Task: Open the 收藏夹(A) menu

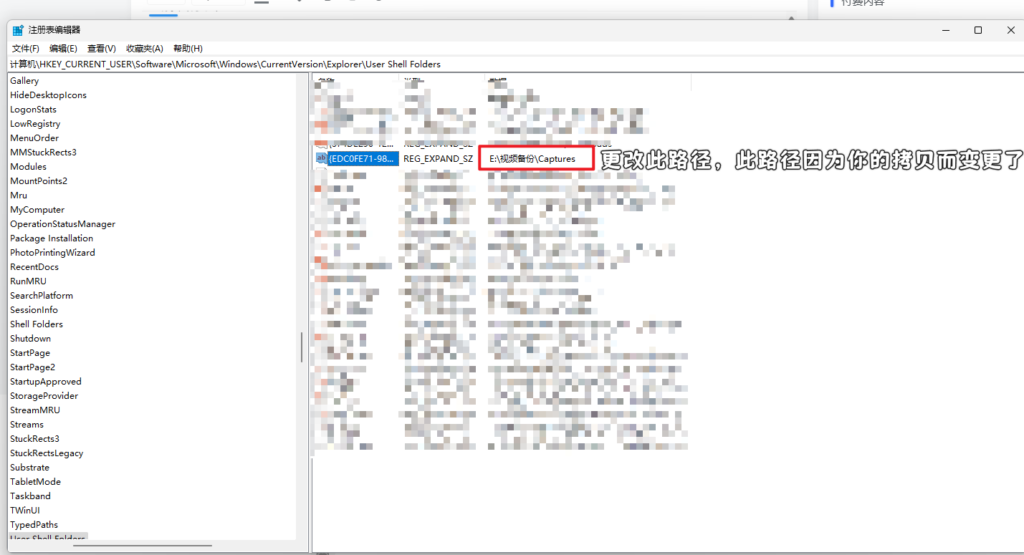Action: [144, 48]
